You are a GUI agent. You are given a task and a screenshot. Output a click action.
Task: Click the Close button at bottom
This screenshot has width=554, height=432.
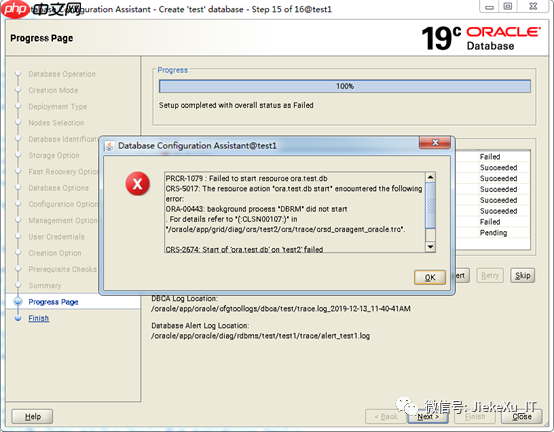point(522,416)
